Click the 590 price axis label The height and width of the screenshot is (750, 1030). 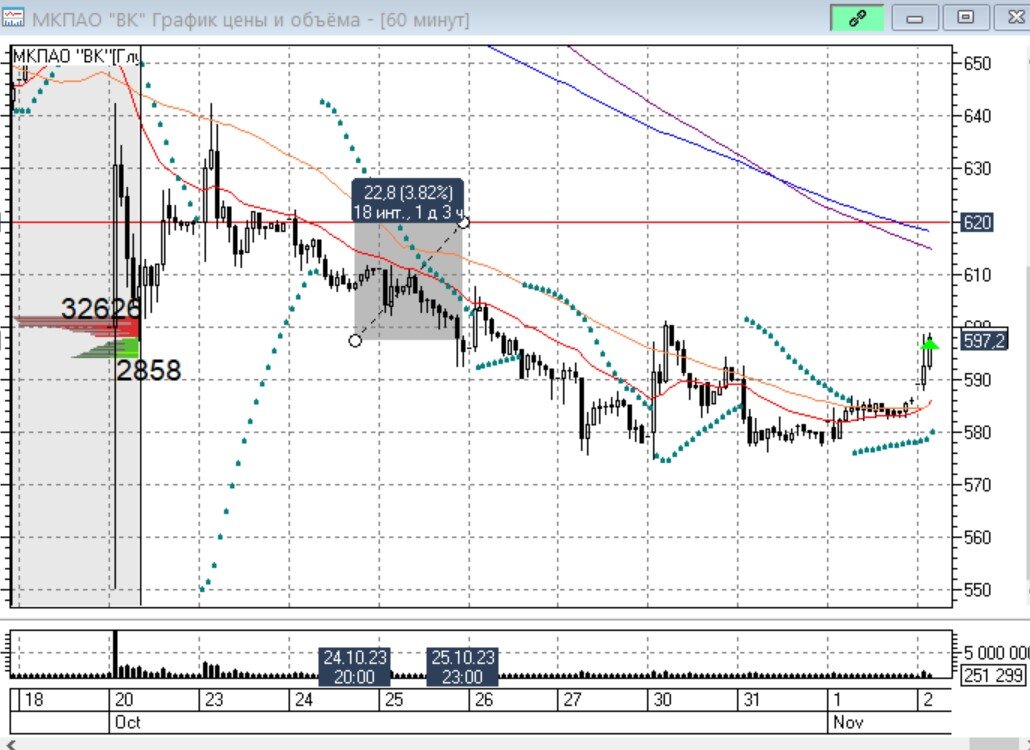pyautogui.click(x=977, y=380)
